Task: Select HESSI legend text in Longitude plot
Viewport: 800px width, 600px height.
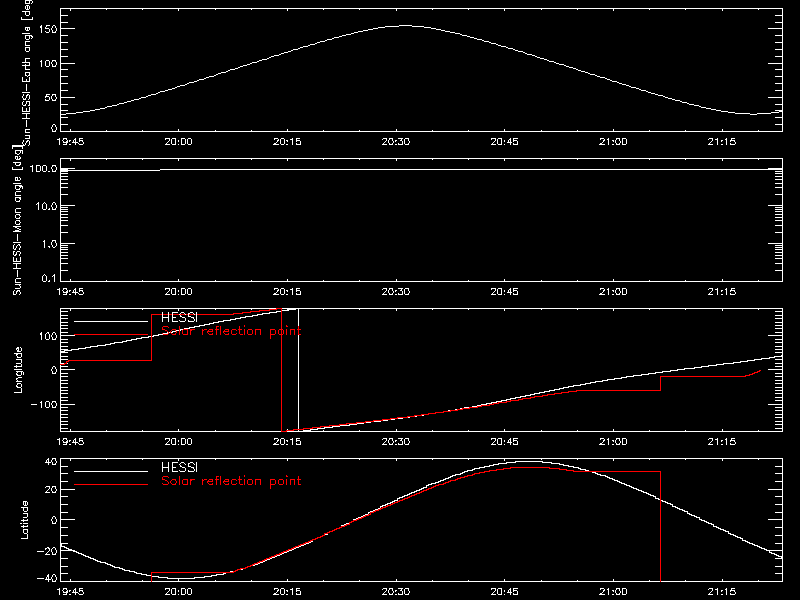Action: (x=179, y=317)
